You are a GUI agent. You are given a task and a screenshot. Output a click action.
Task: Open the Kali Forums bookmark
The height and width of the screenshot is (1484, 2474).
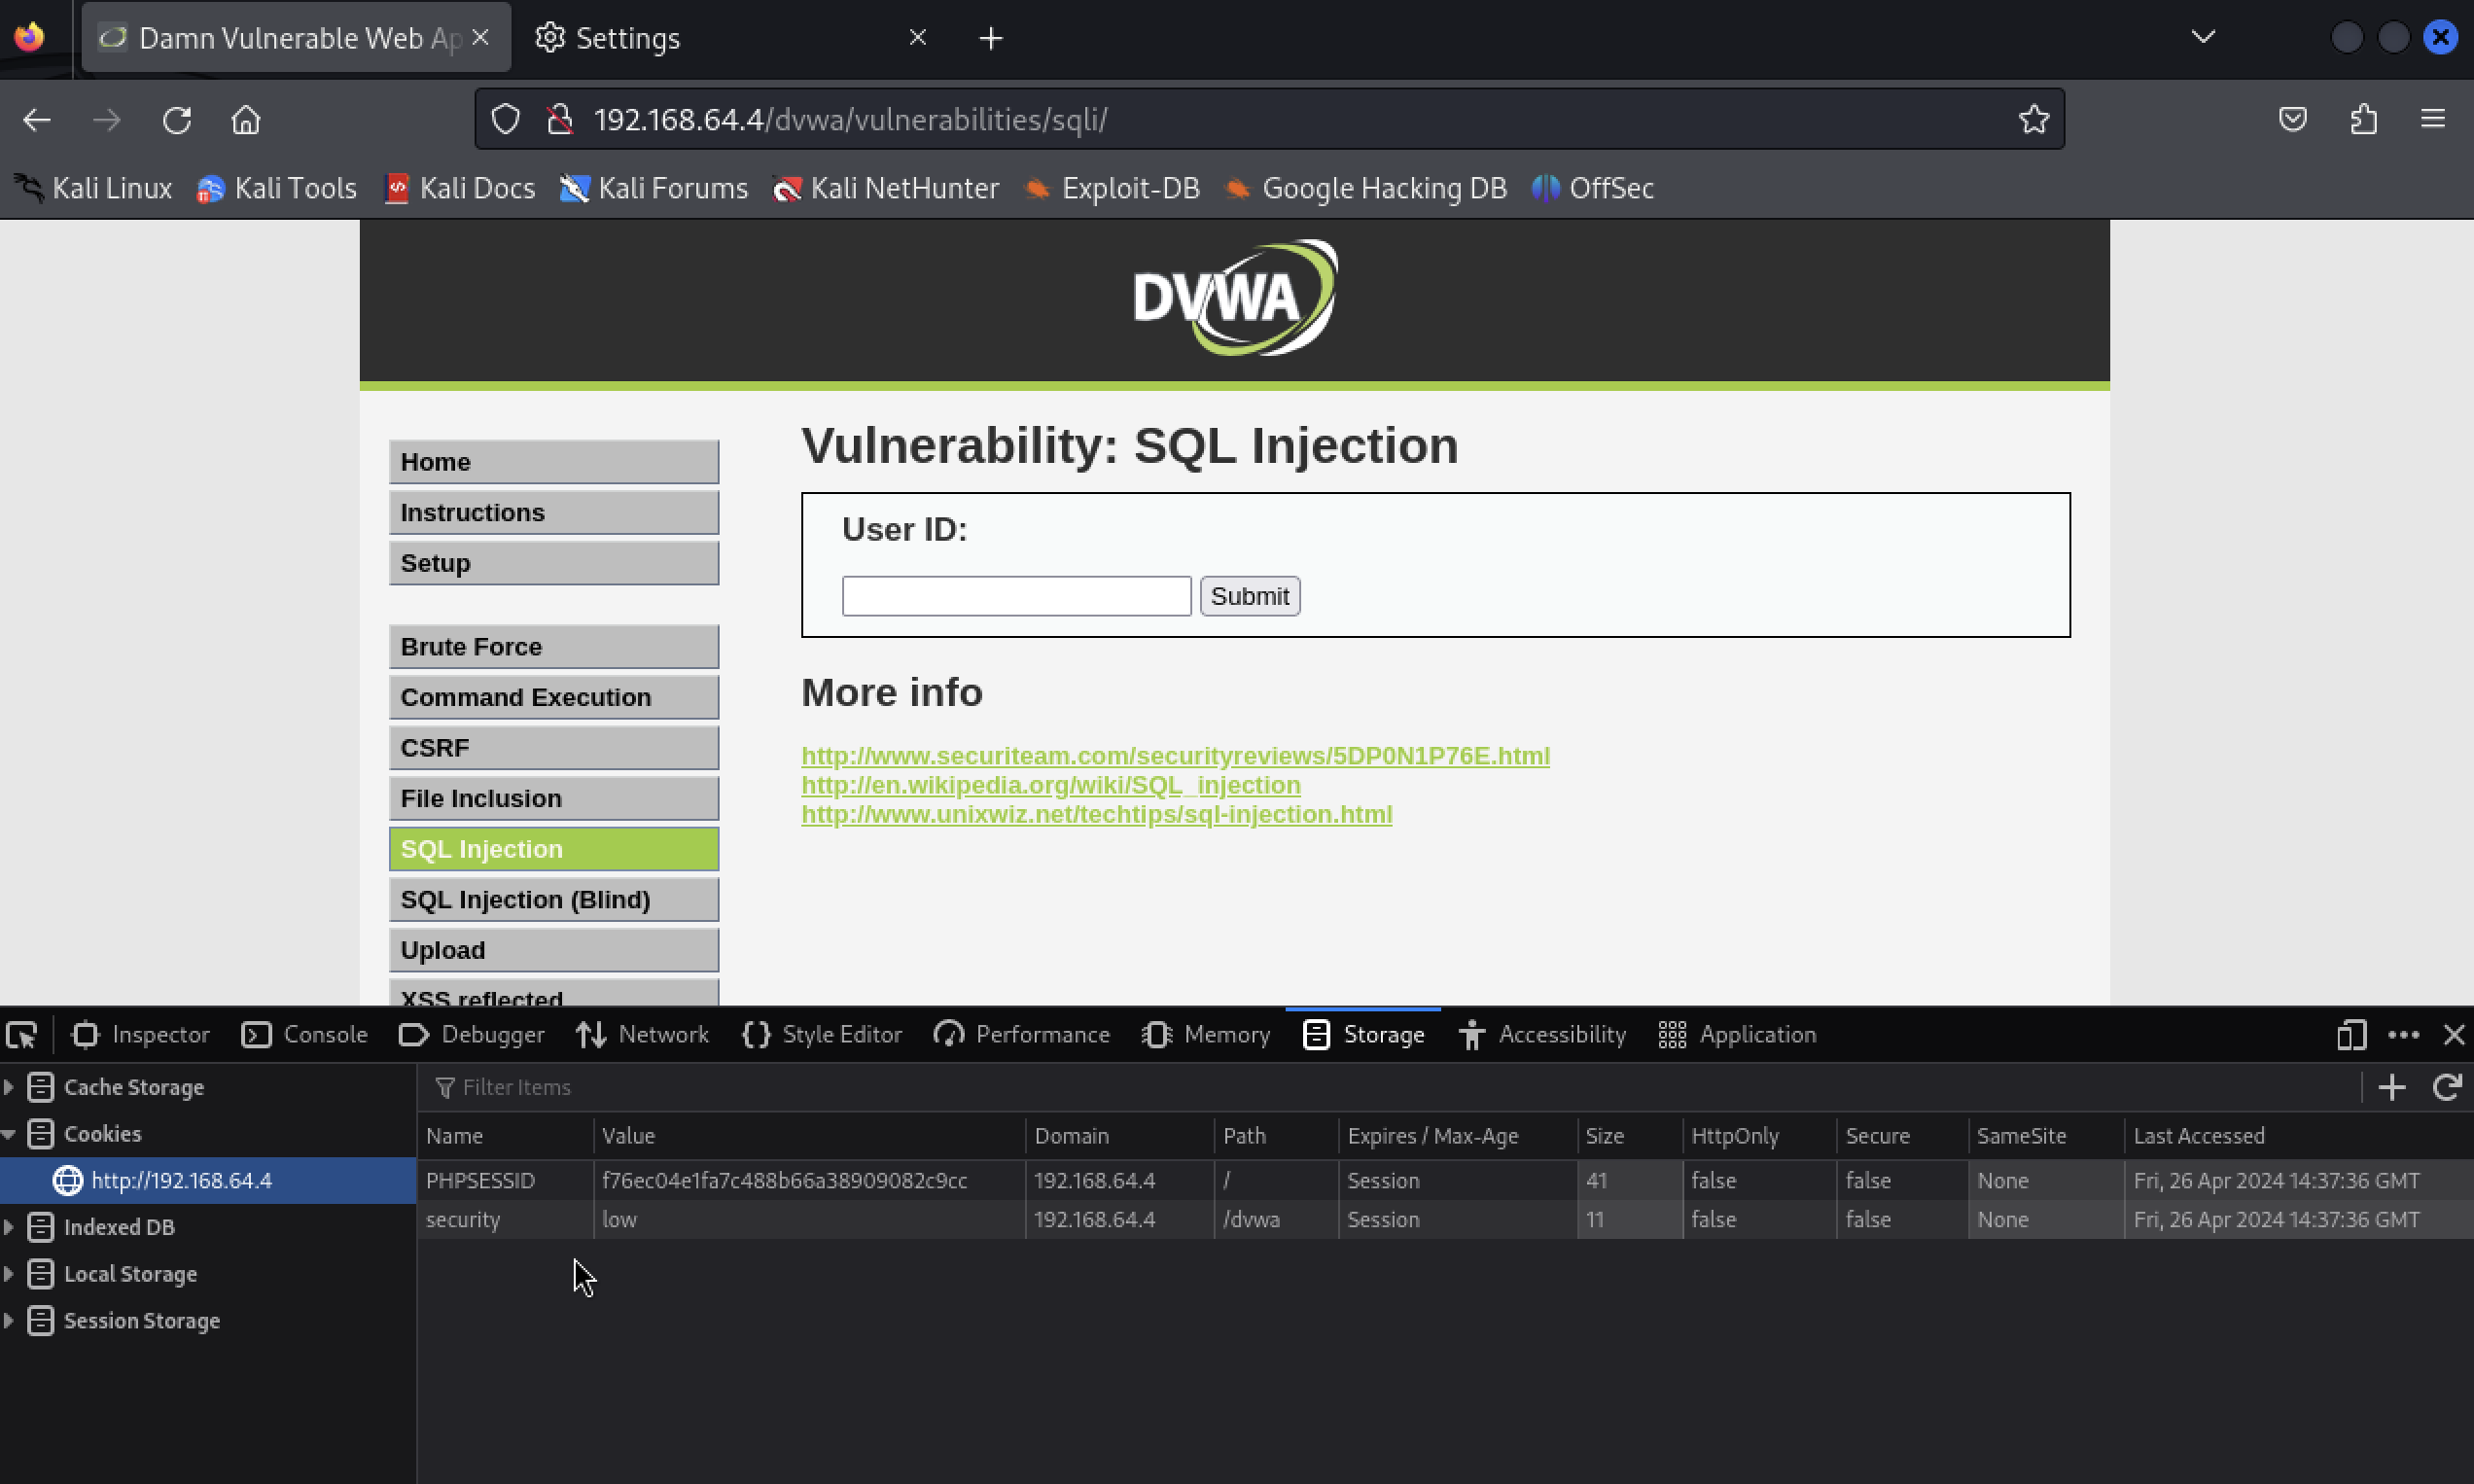pos(654,188)
